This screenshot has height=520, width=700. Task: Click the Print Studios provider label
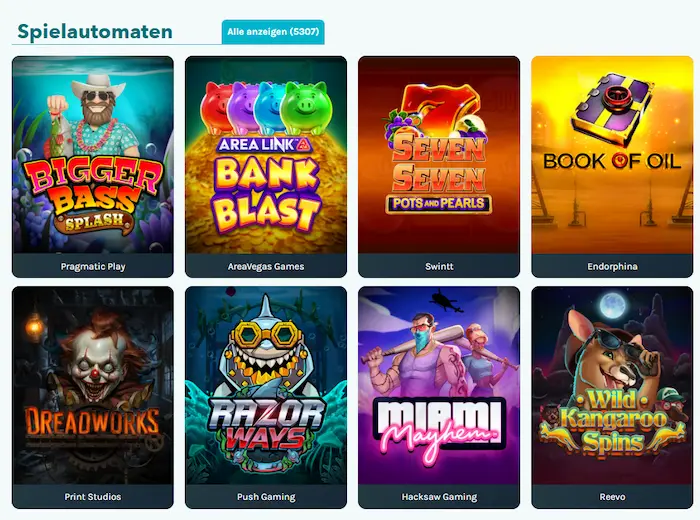[x=93, y=496]
